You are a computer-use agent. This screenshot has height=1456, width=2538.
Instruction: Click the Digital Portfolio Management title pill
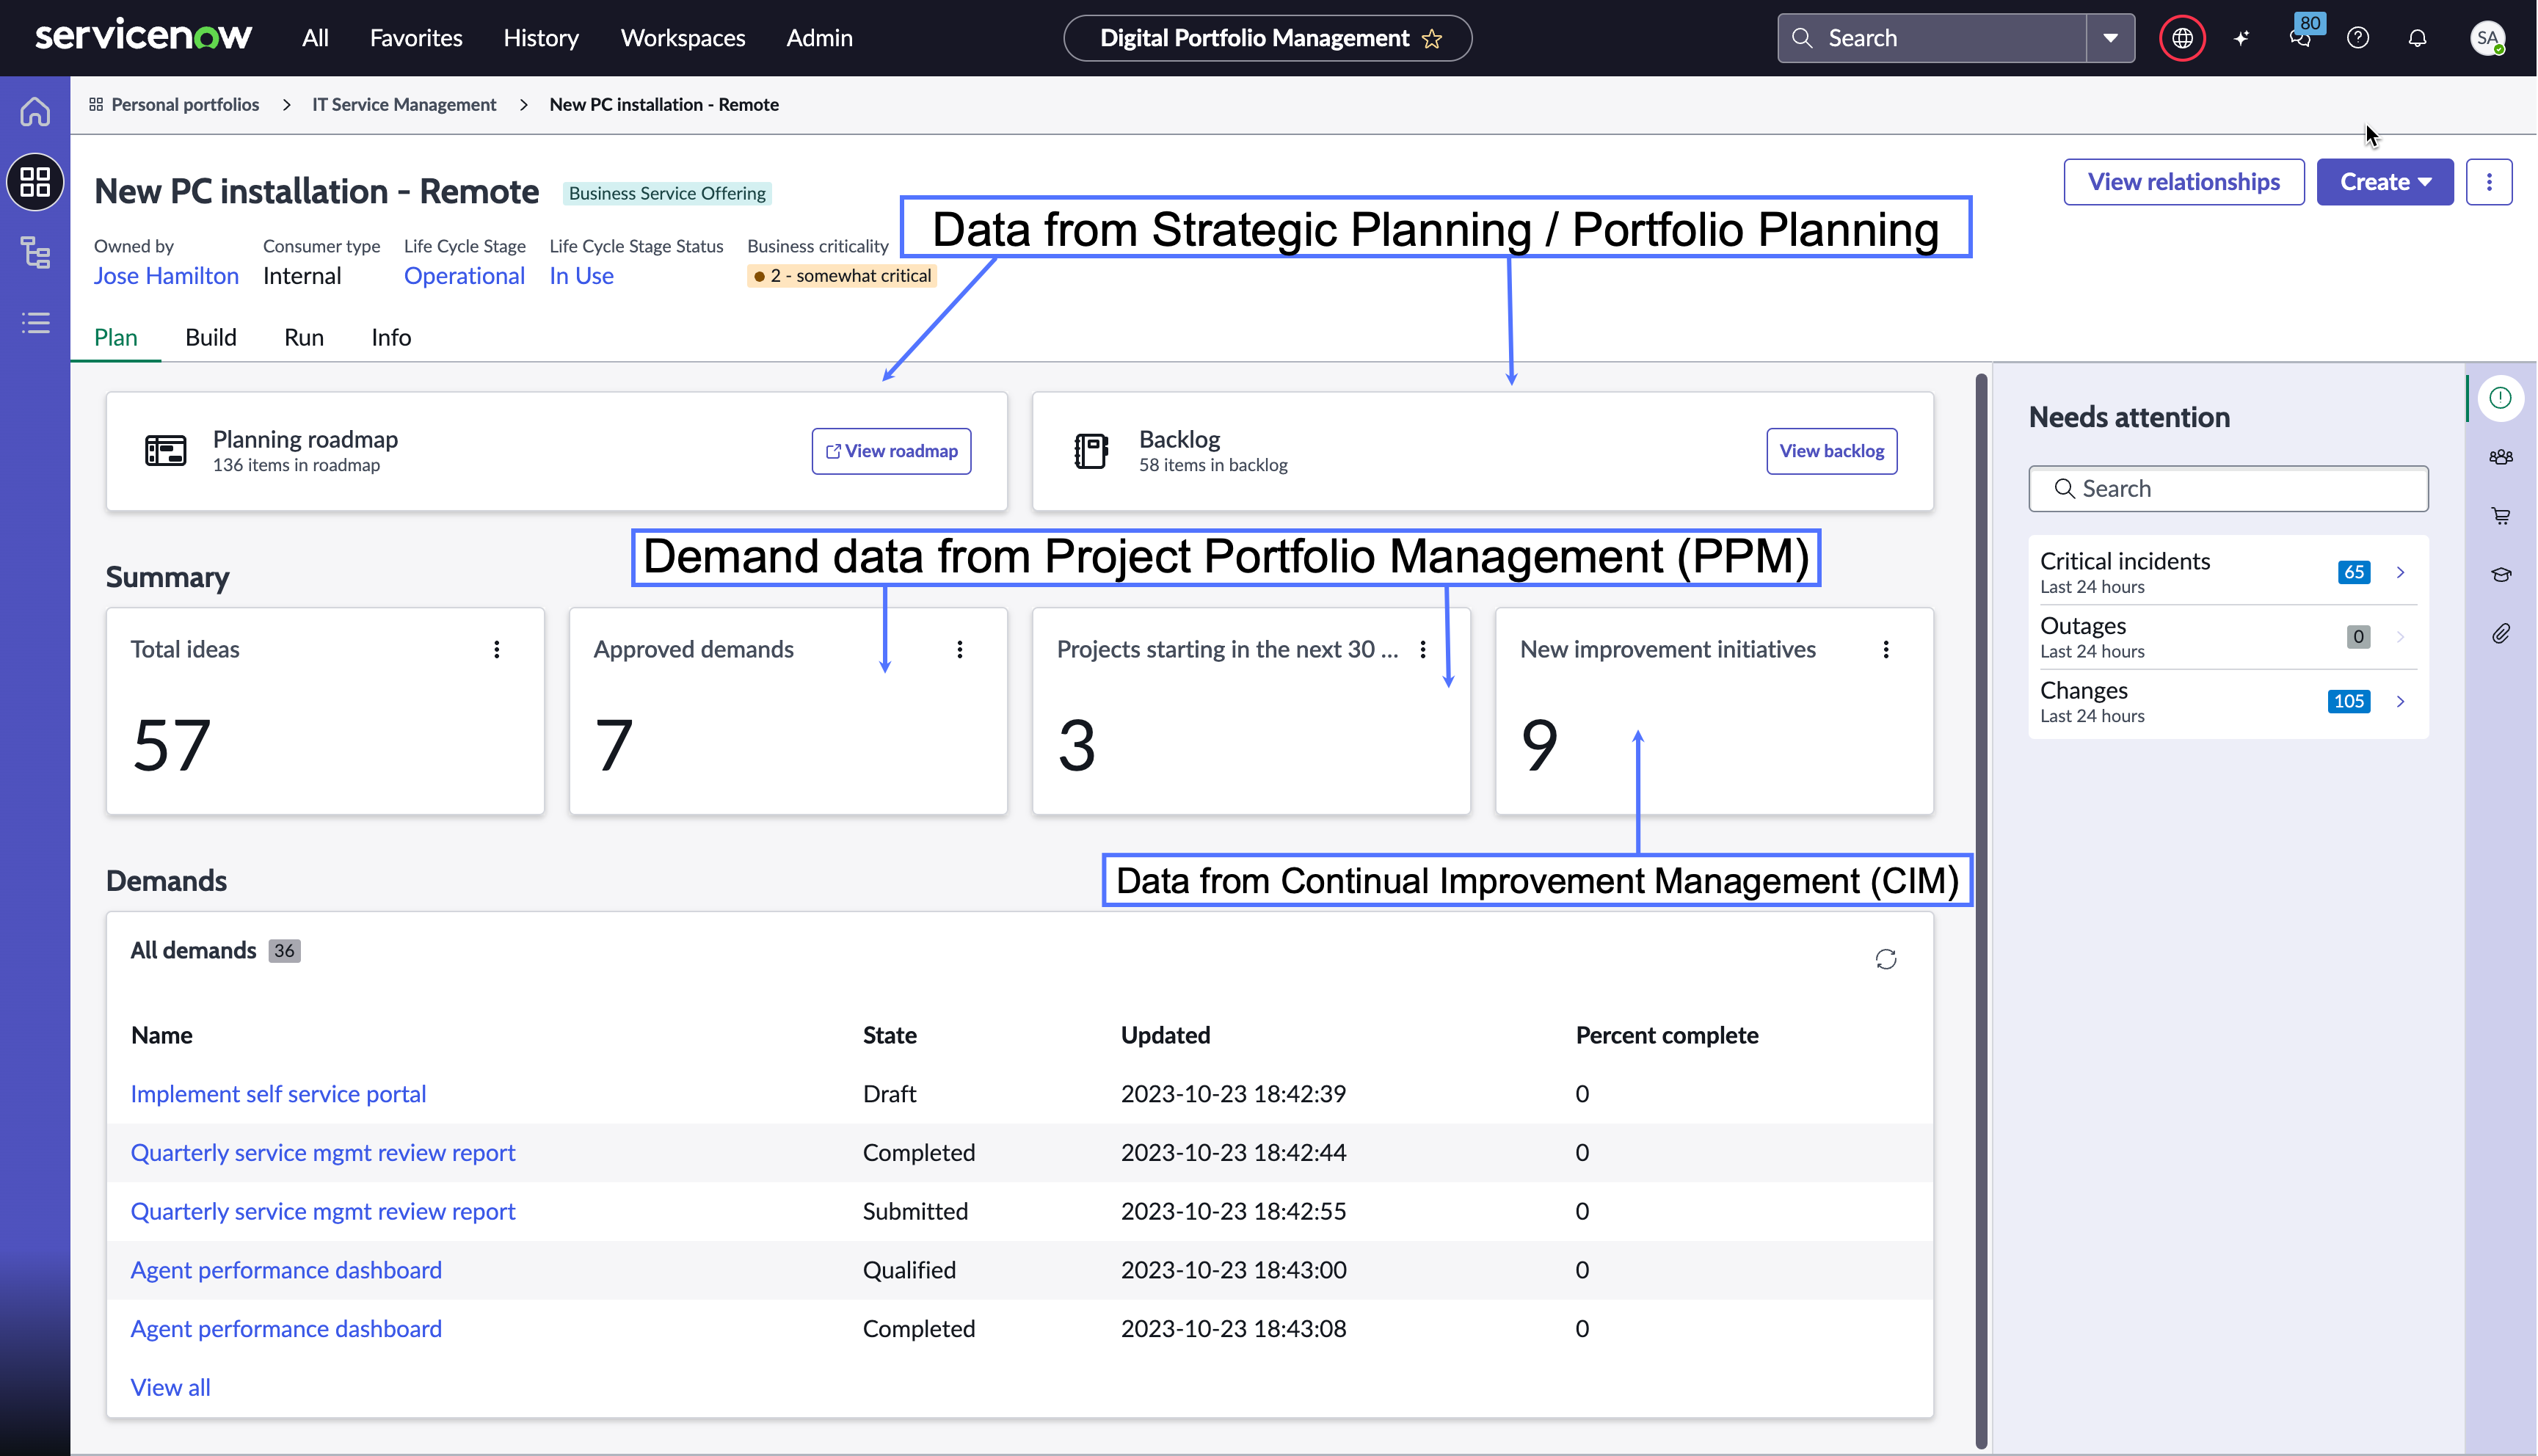coord(1267,38)
